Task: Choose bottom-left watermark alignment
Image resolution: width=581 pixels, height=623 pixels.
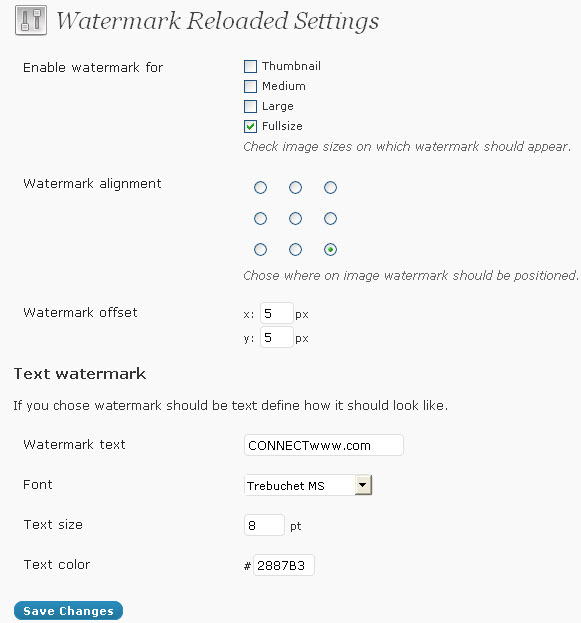Action: pyautogui.click(x=260, y=250)
